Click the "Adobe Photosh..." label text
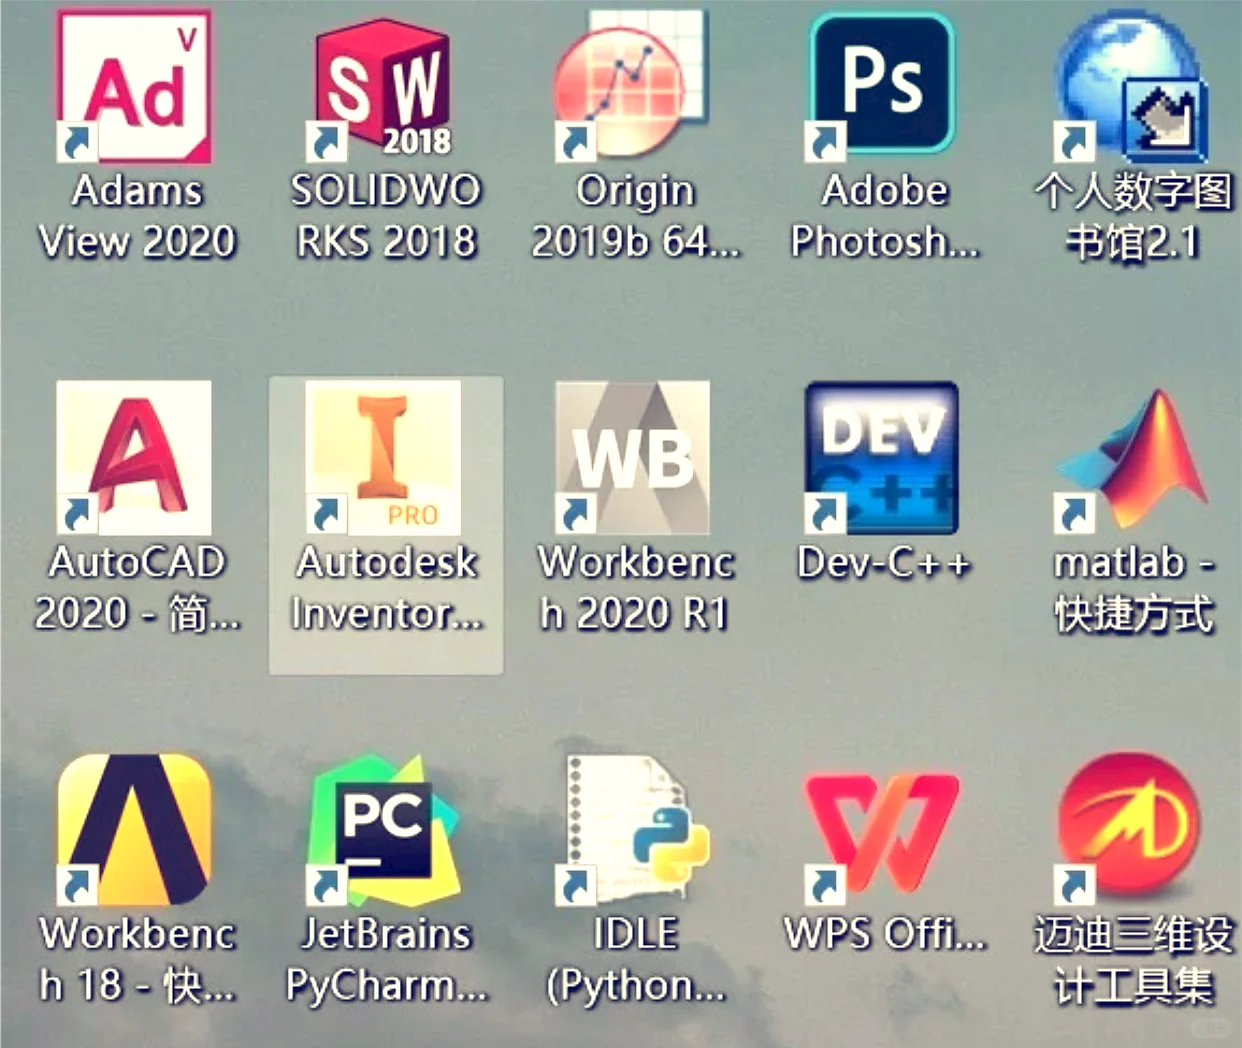Image resolution: width=1242 pixels, height=1048 pixels. tap(885, 216)
